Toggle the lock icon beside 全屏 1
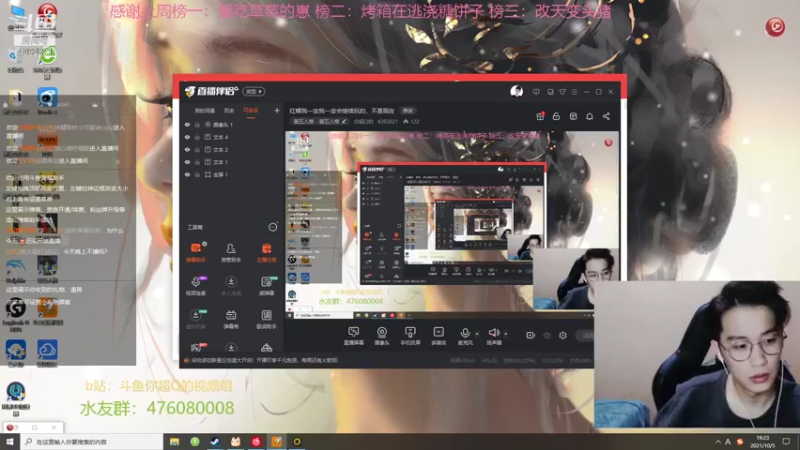800x450 pixels. tap(197, 174)
